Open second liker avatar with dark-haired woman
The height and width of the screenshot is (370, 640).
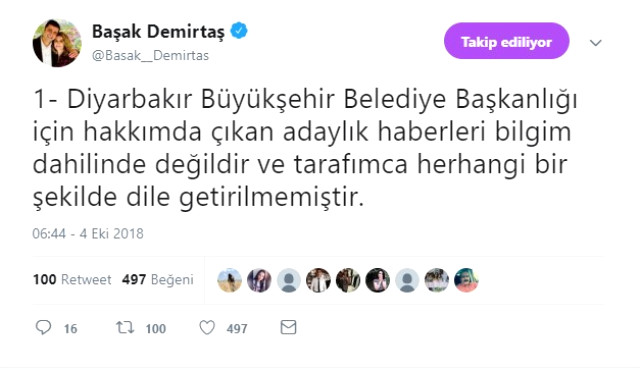coord(259,280)
